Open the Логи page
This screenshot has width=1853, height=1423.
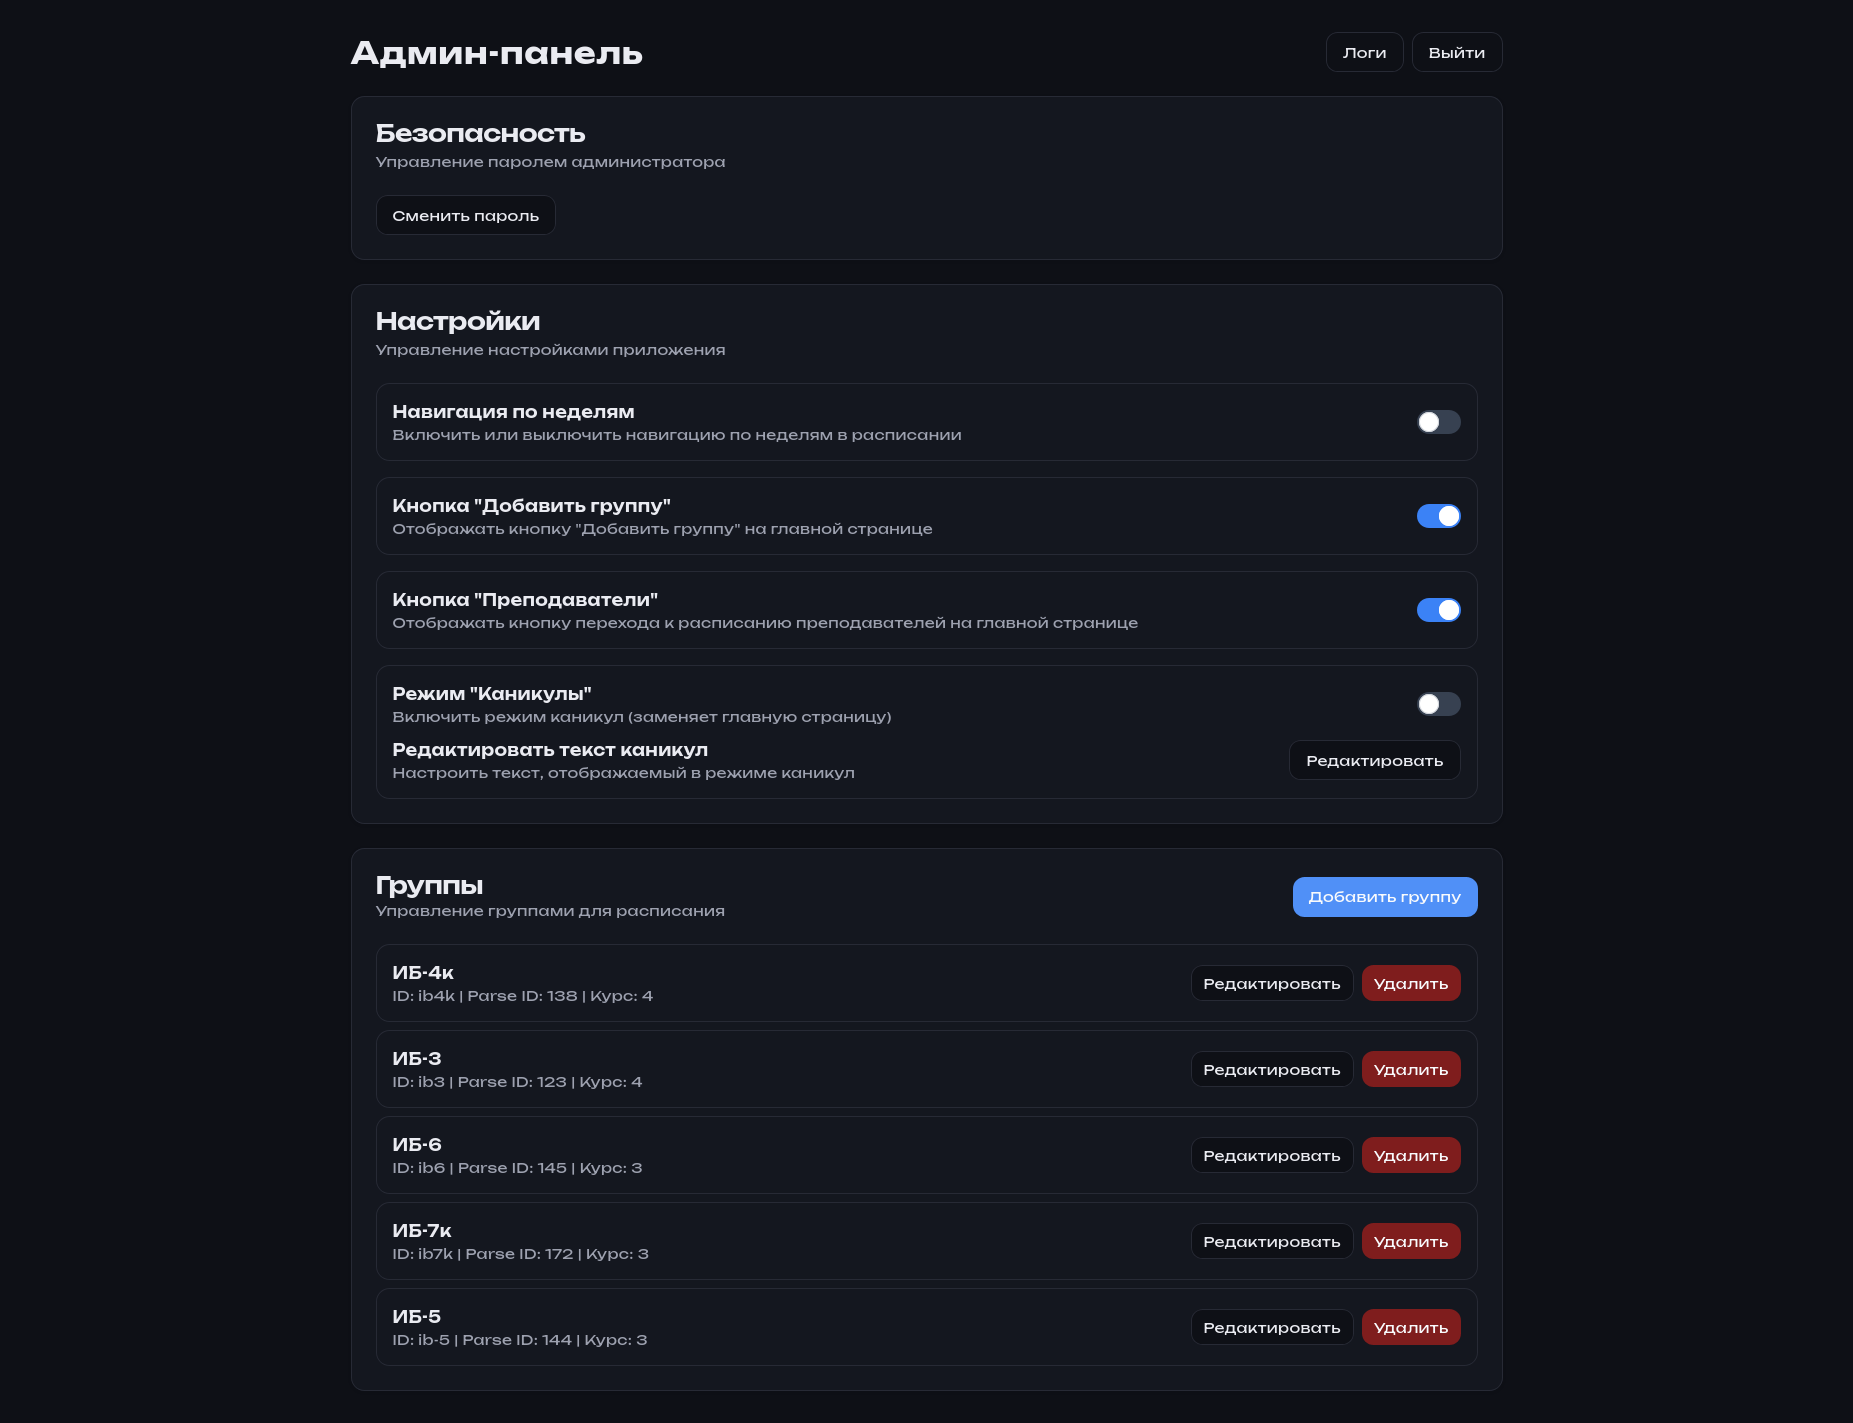pos(1364,53)
